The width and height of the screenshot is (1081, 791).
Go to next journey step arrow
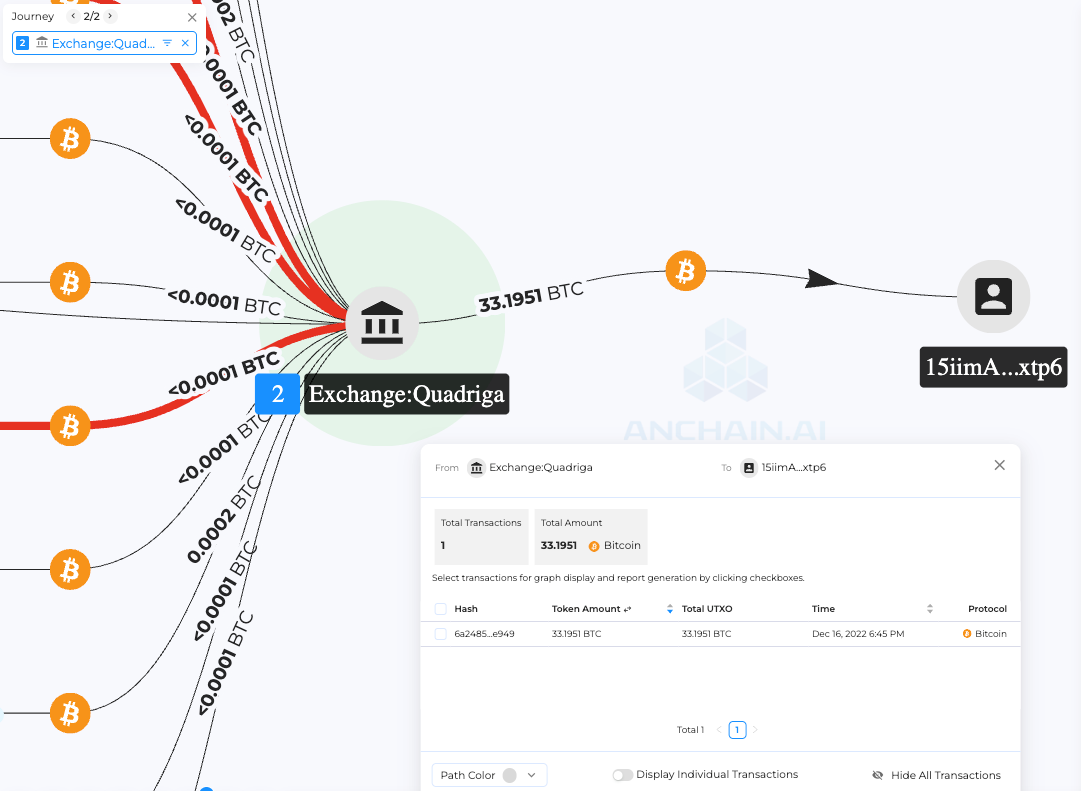[x=110, y=16]
